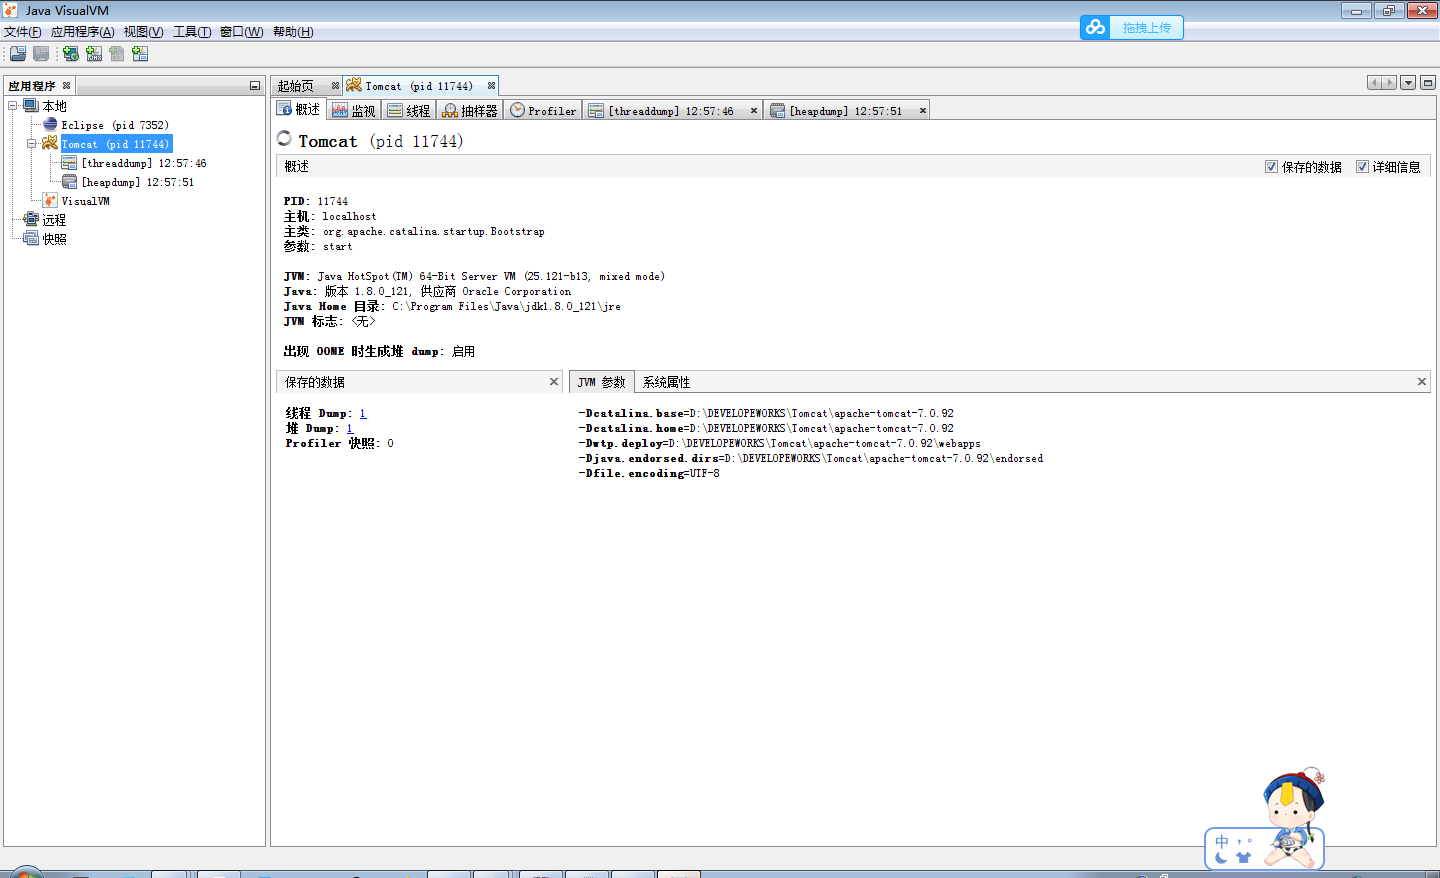Click the cloud upload icon near 拖拽上传
1440x878 pixels.
click(x=1096, y=27)
